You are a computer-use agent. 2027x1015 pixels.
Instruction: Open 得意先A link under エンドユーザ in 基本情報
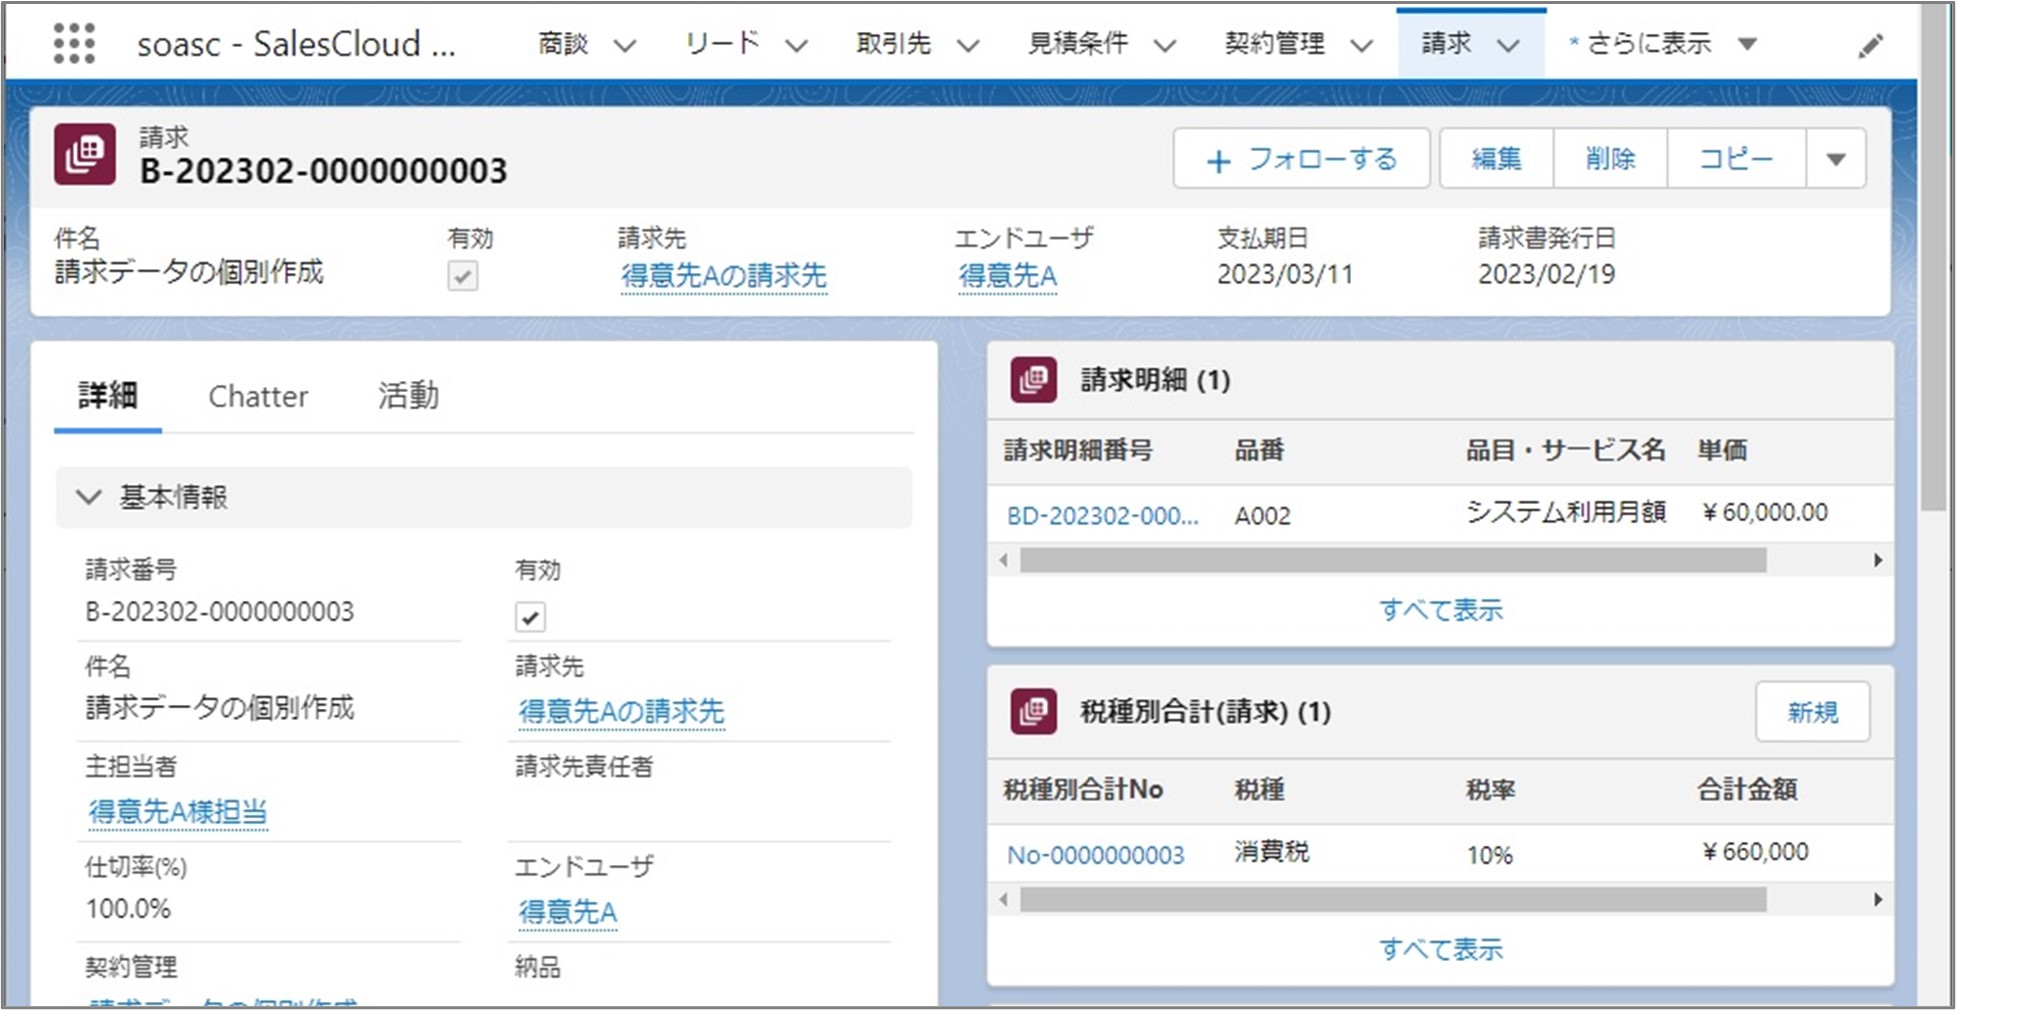pos(567,912)
